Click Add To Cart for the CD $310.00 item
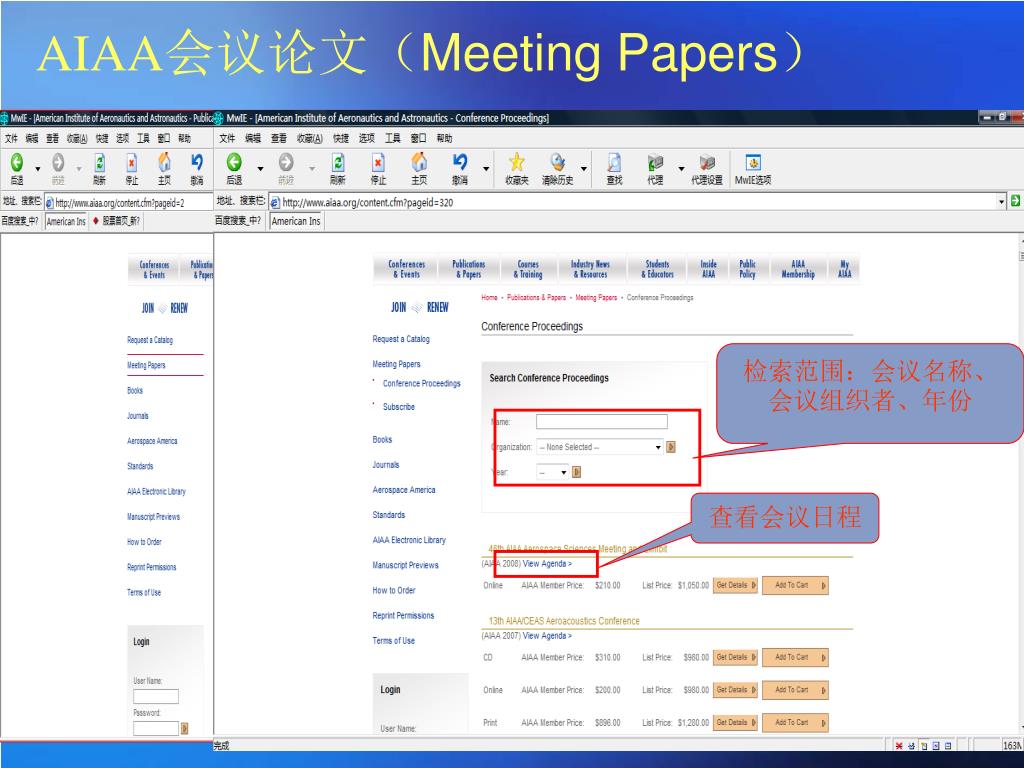This screenshot has height=768, width=1024. coord(795,657)
